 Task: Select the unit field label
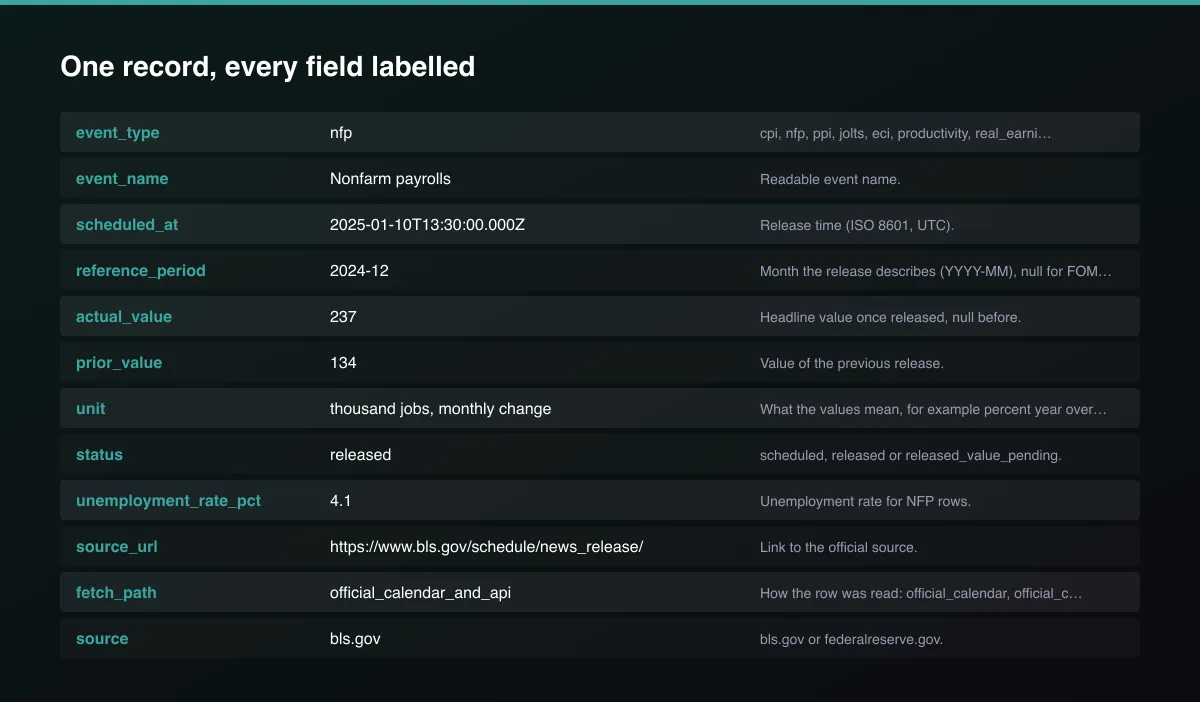coord(91,409)
